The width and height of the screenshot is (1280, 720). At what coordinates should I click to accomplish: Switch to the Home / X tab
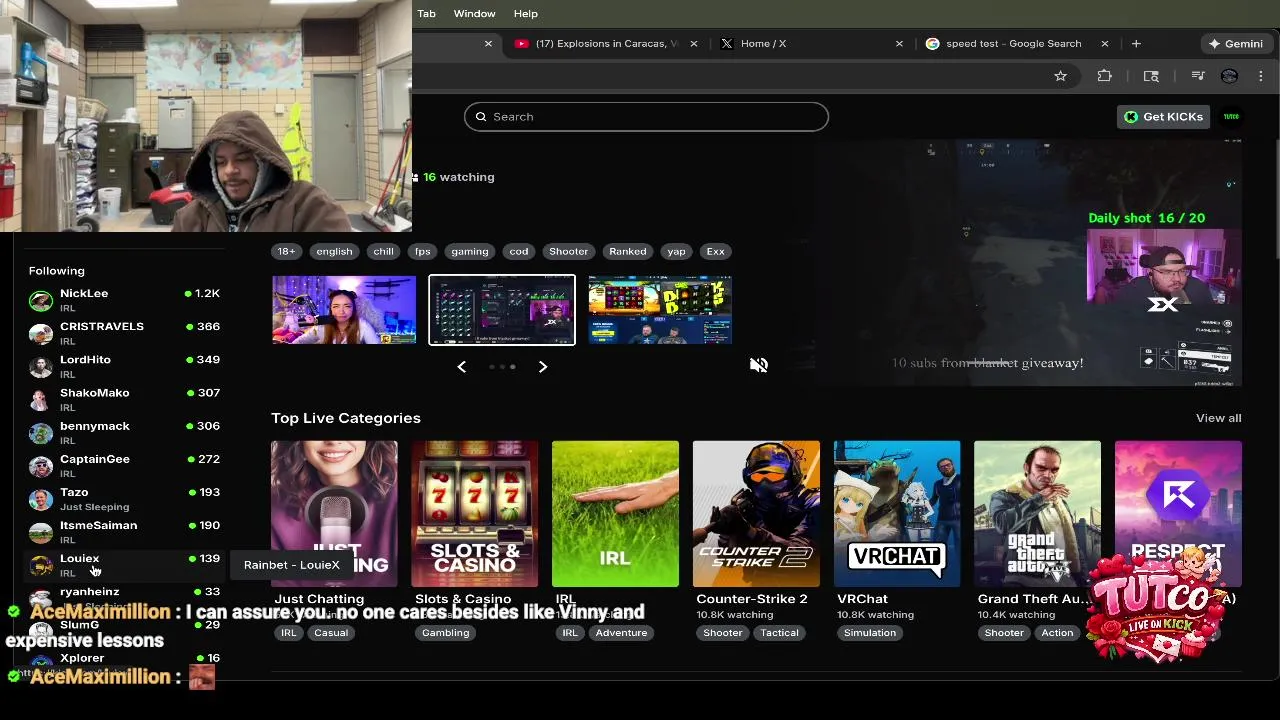810,44
